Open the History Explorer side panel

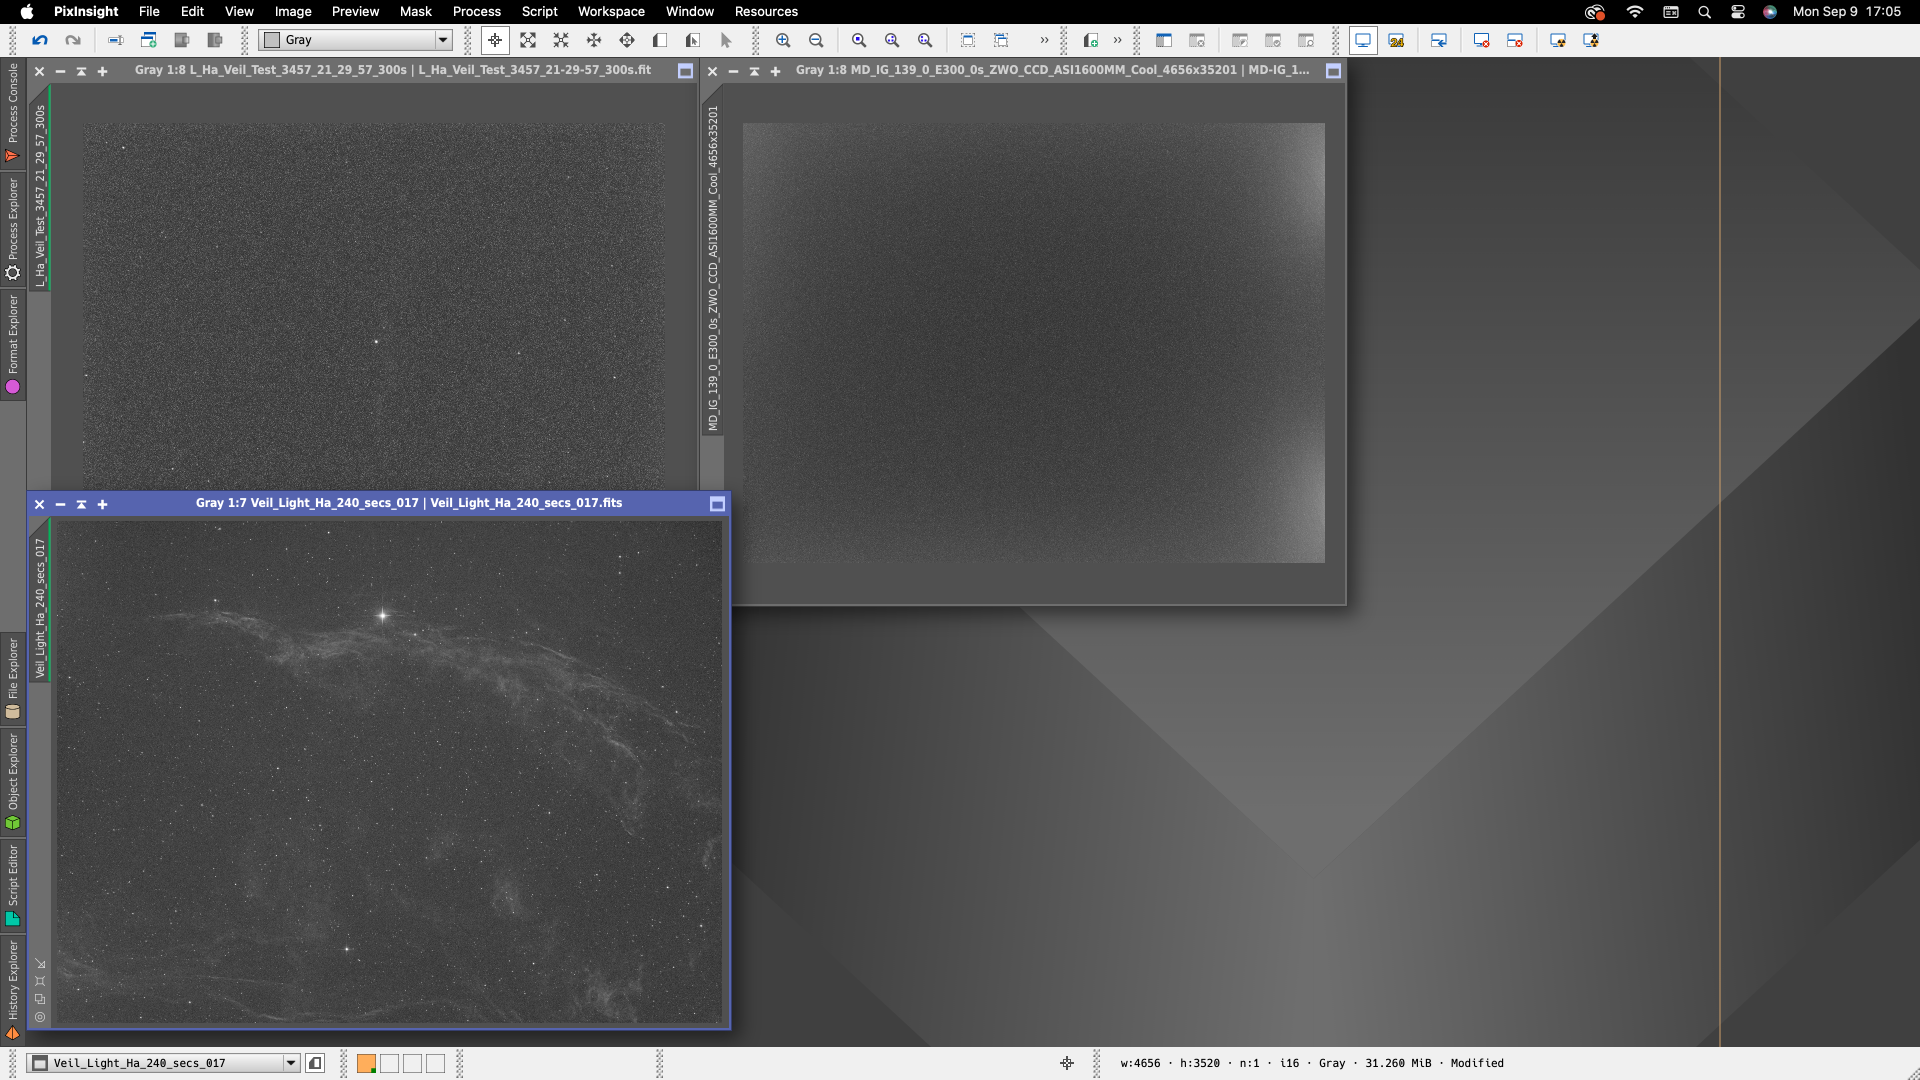pos(13,989)
